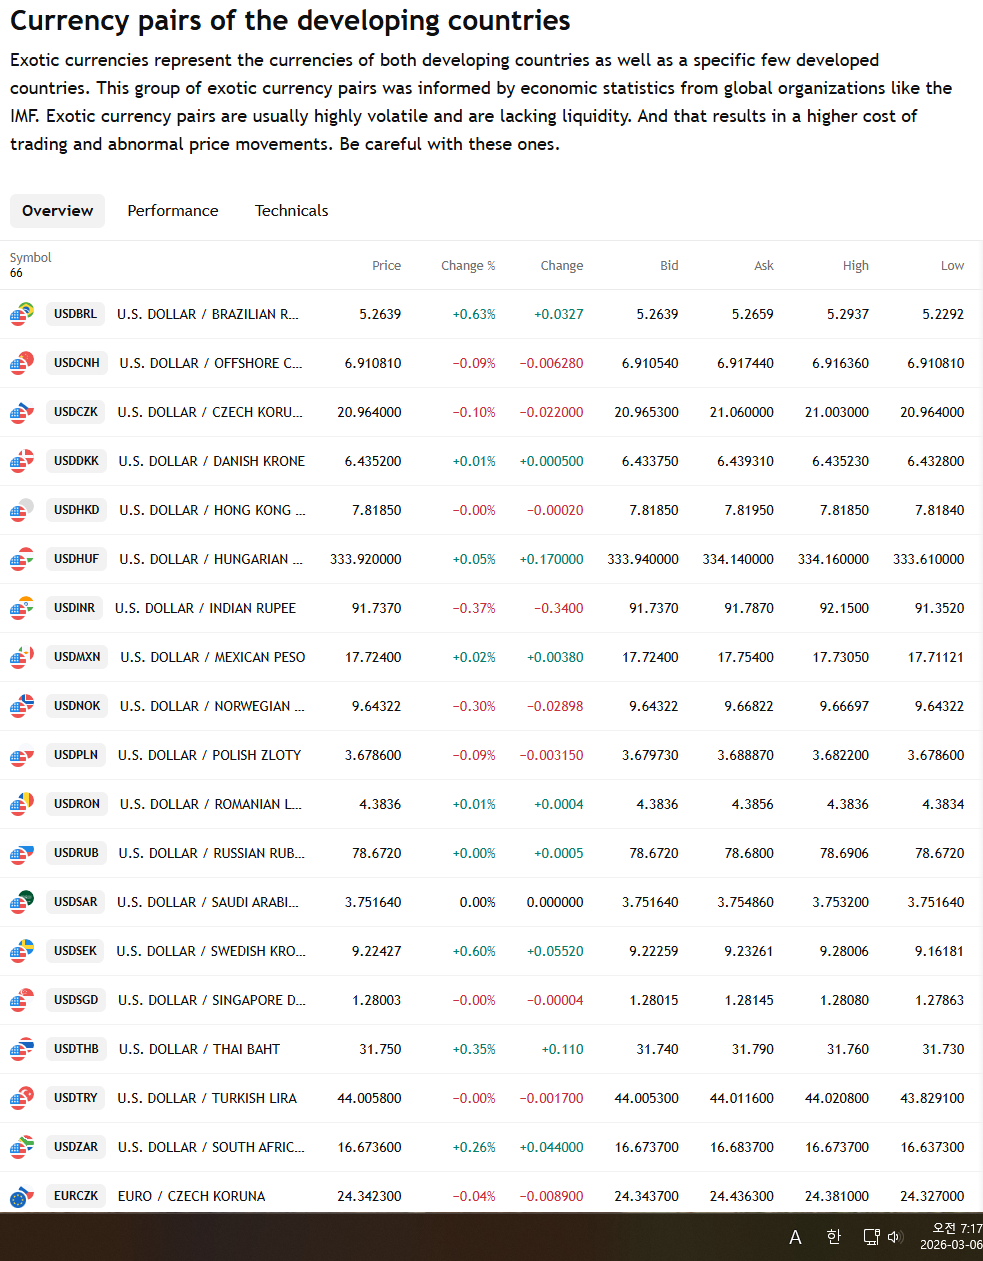Screen dimensions: 983x1261
Task: Sort table by Change column header
Action: click(x=562, y=266)
